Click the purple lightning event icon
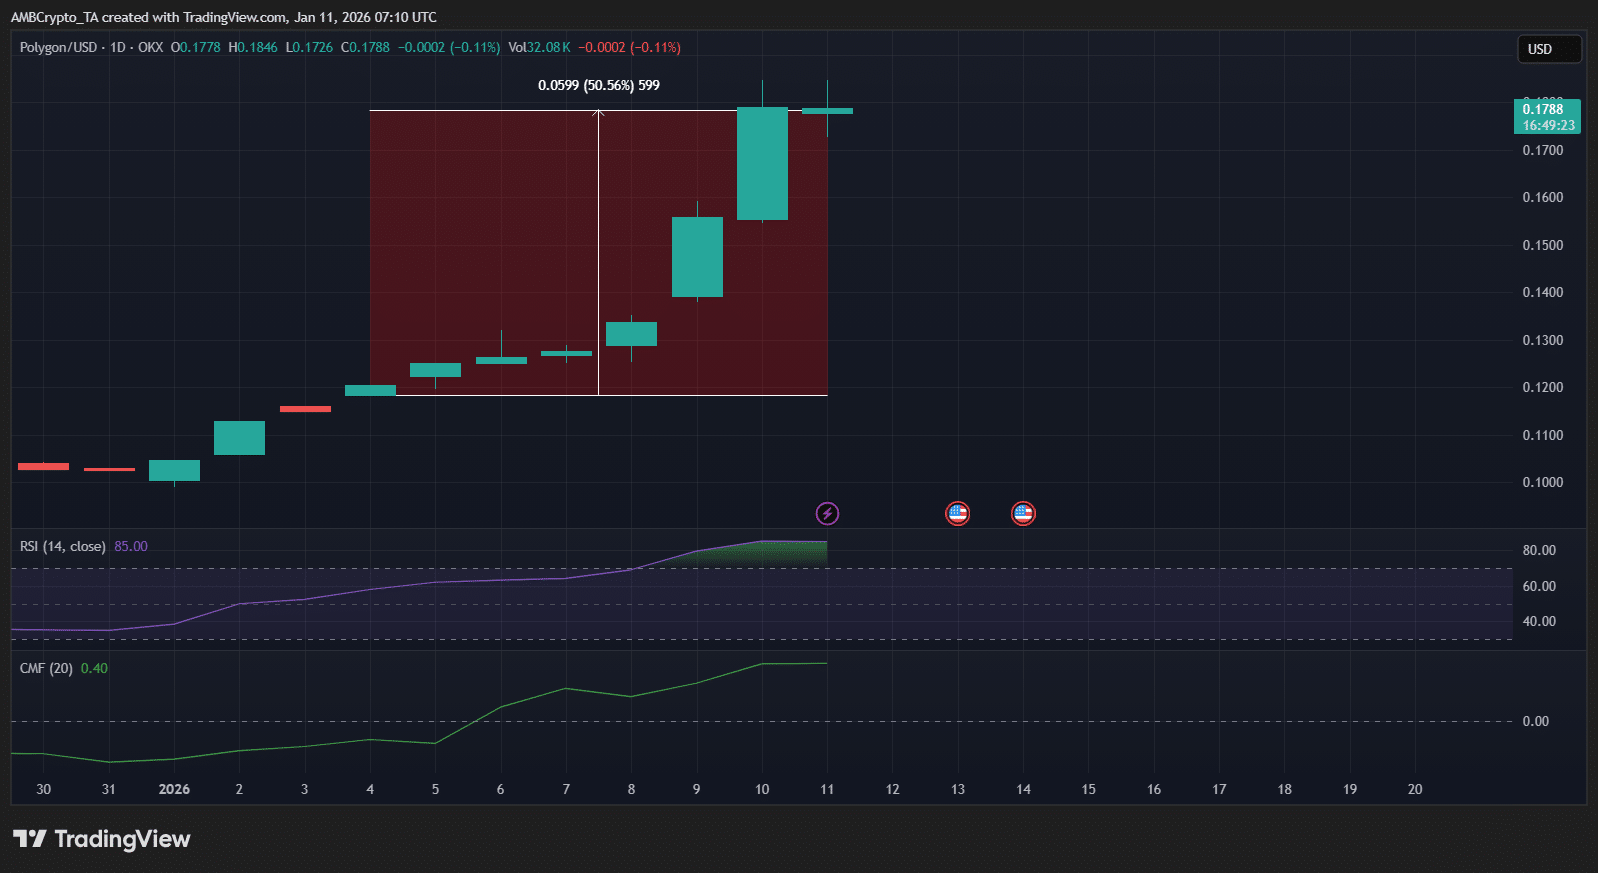Viewport: 1598px width, 873px height. click(x=827, y=514)
